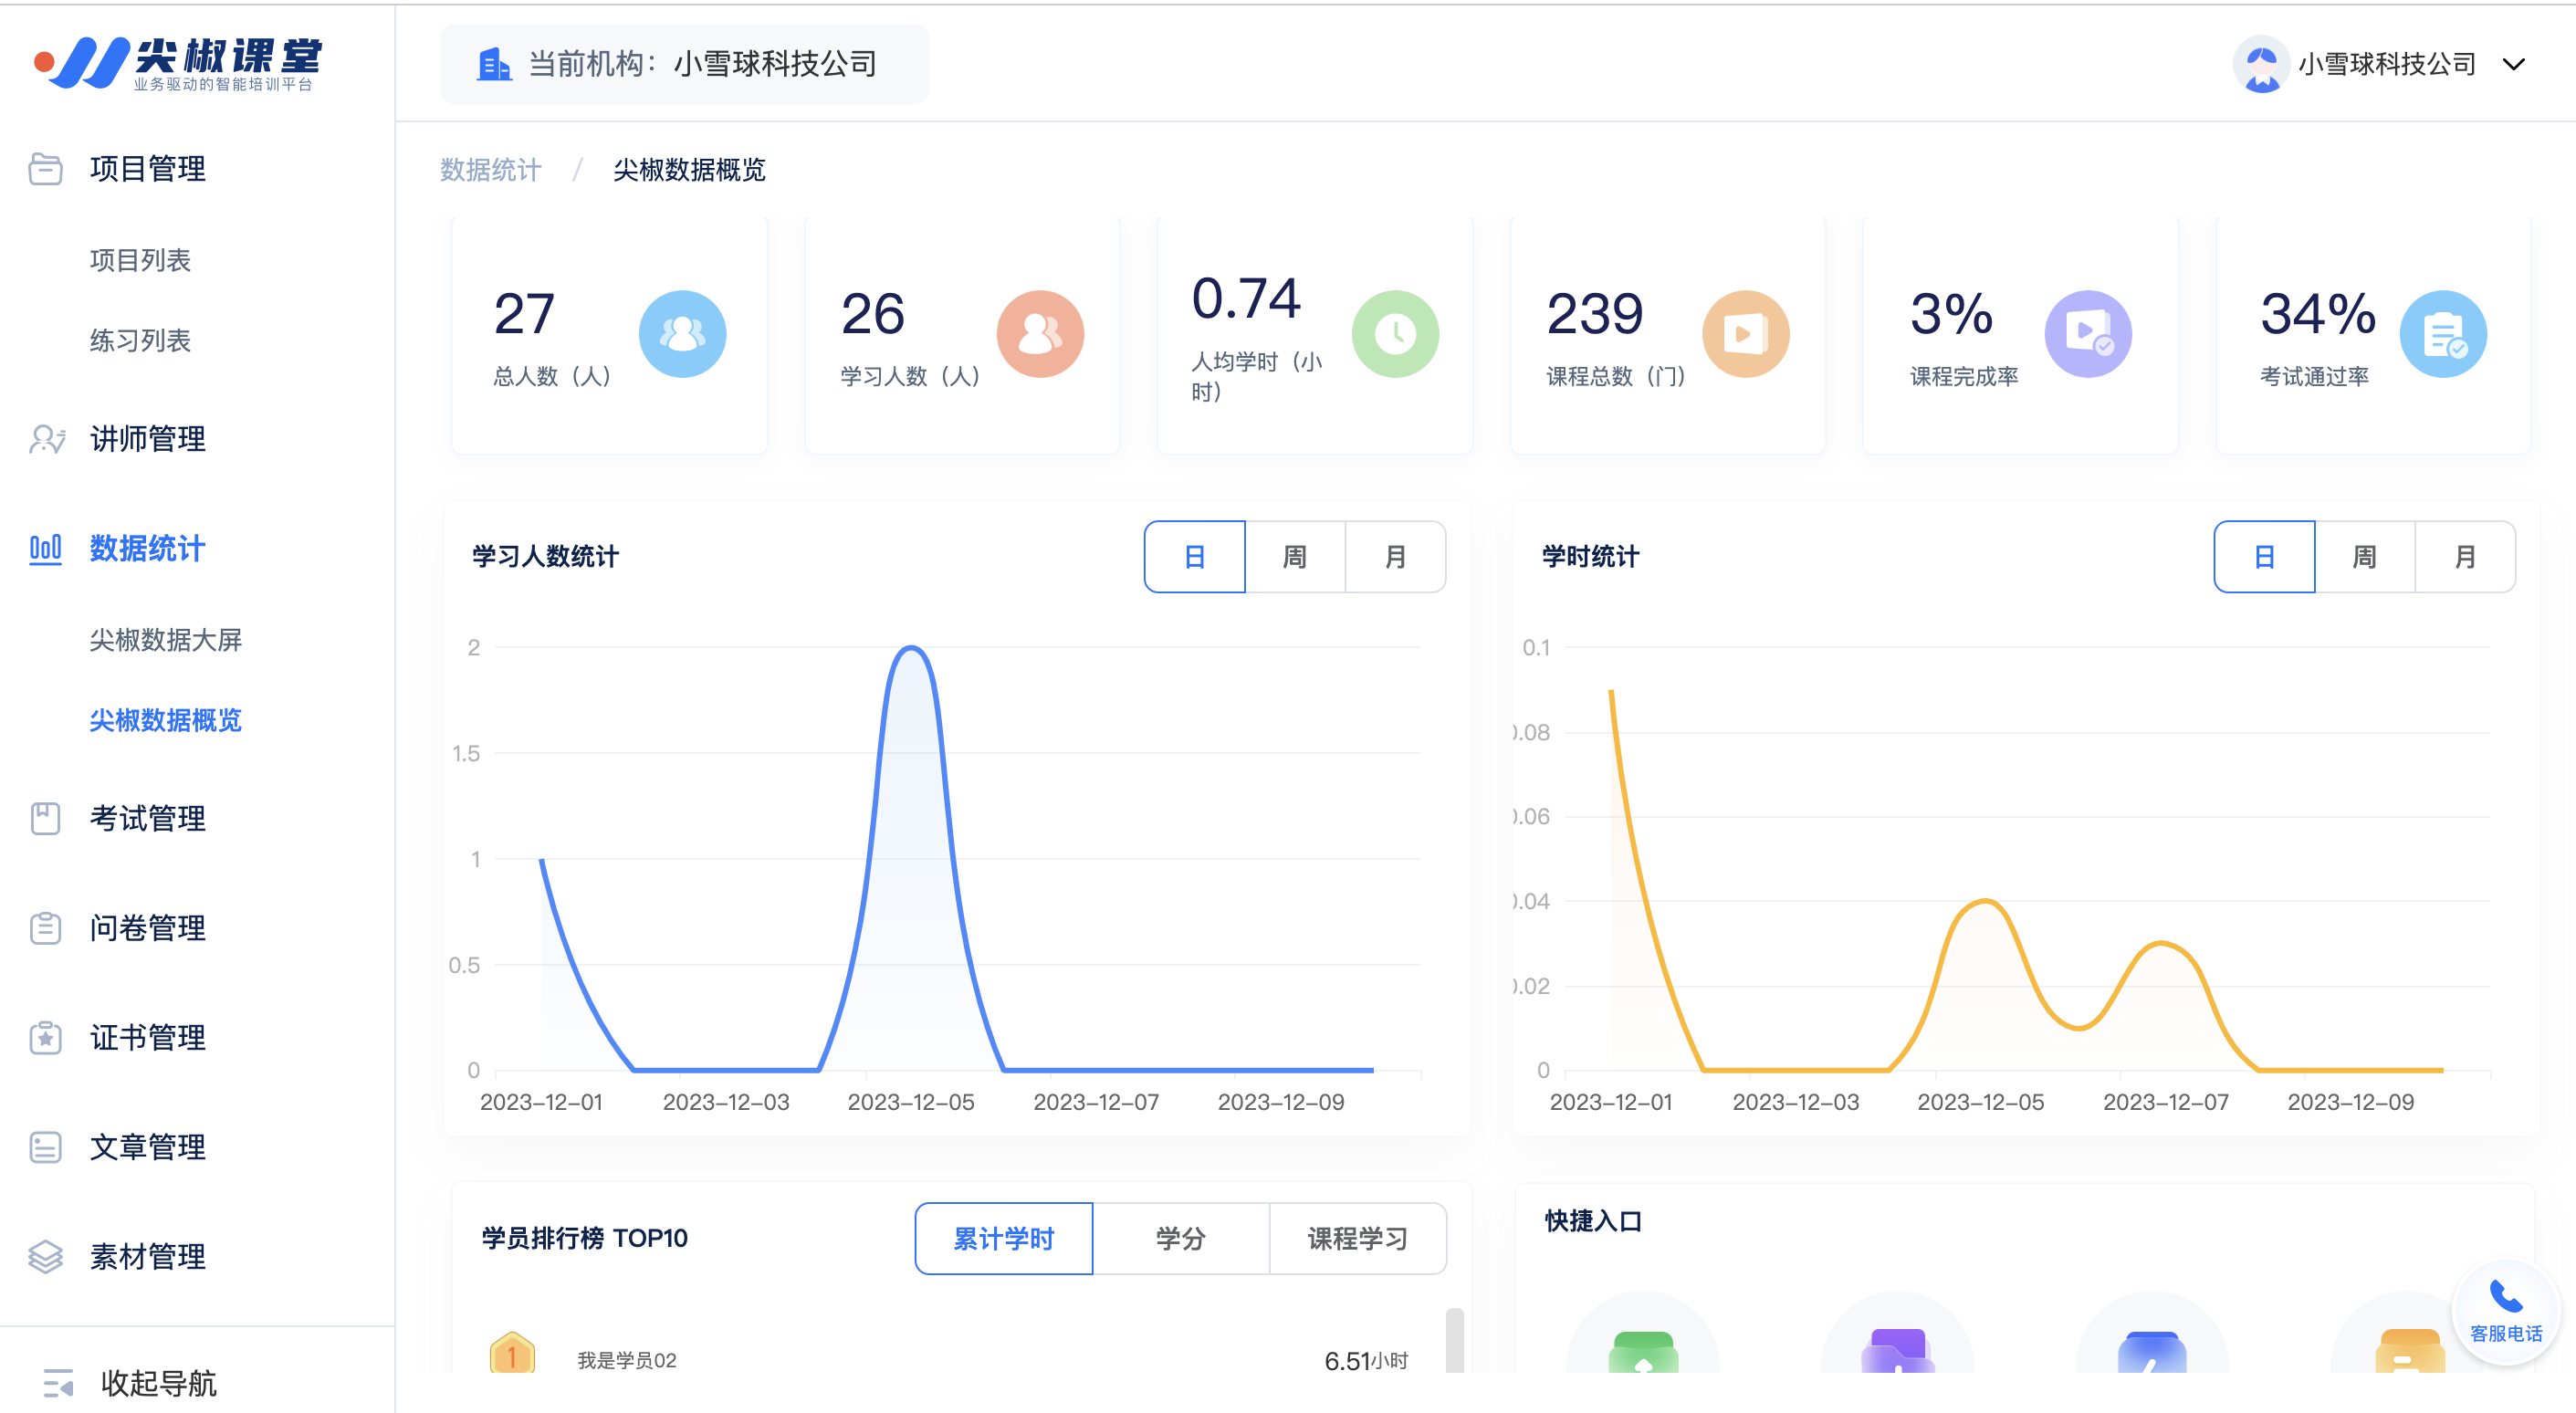Click the 考试管理 sidebar icon
2576x1413 pixels.
click(x=45, y=819)
